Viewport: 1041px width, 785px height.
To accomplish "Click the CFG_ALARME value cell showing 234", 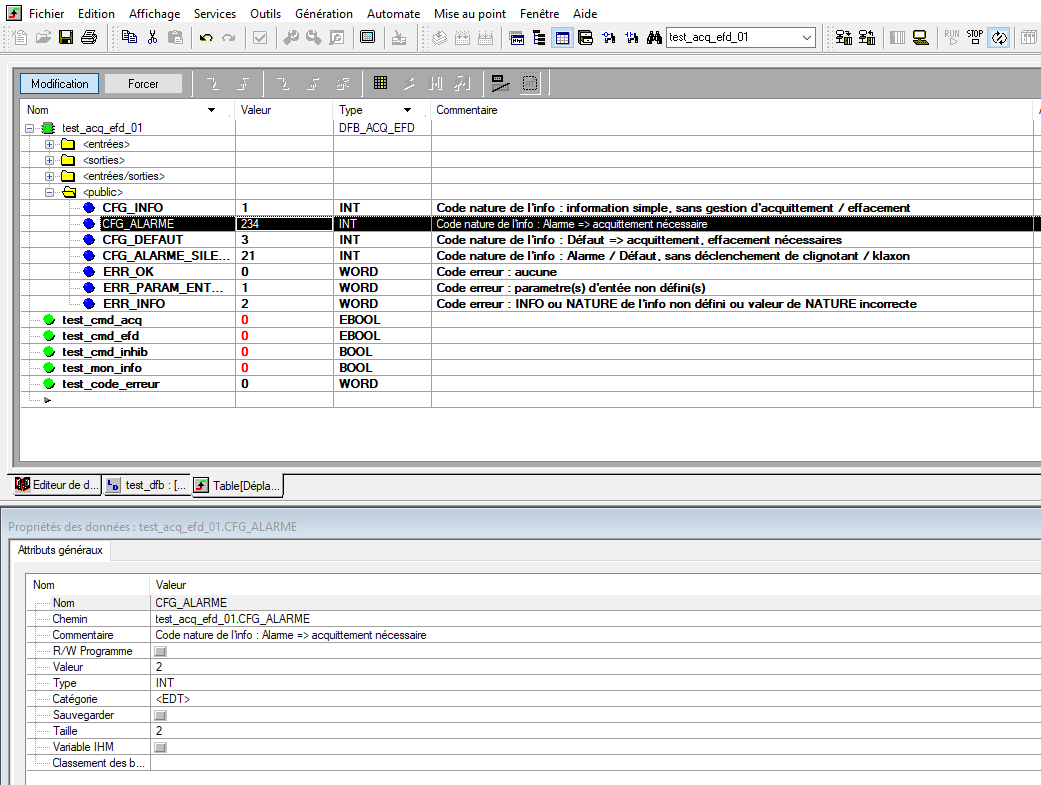I will tap(283, 224).
